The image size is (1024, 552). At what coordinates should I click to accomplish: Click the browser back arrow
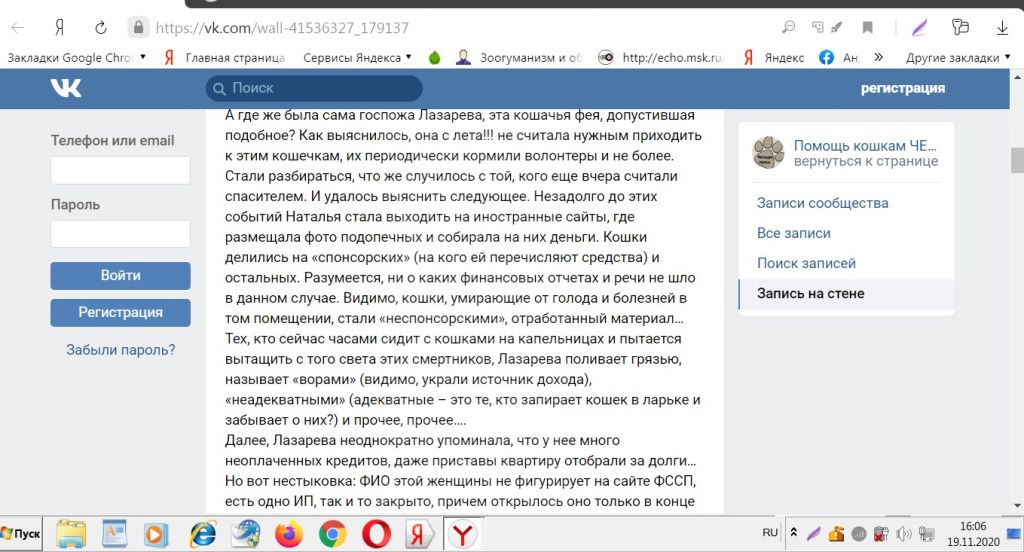point(18,28)
